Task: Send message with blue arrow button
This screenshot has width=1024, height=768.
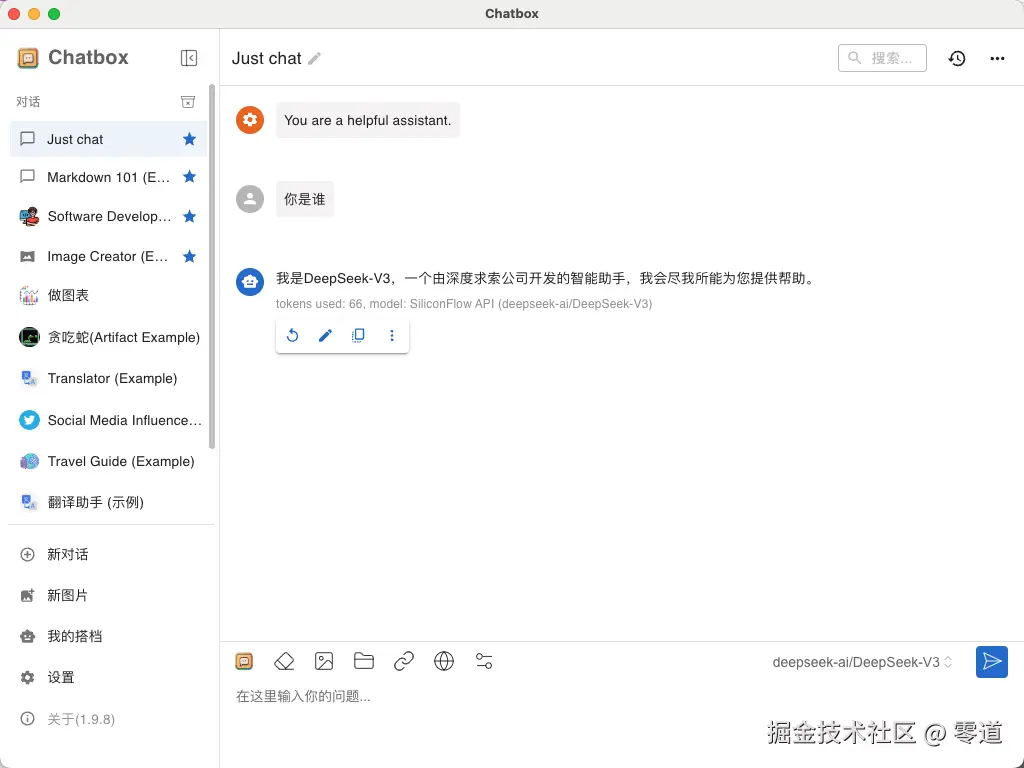Action: (x=991, y=662)
